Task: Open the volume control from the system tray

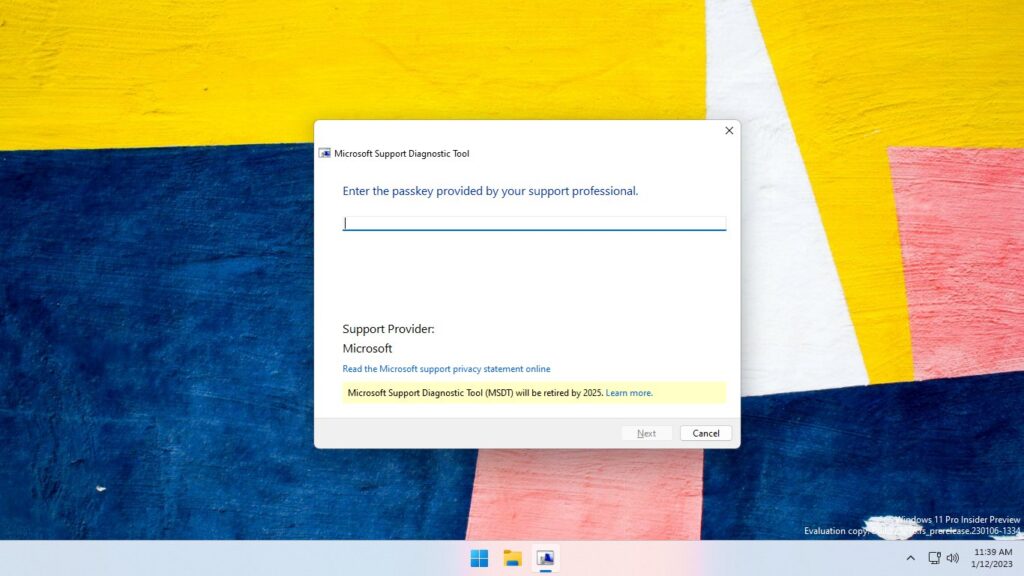Action: pos(952,558)
